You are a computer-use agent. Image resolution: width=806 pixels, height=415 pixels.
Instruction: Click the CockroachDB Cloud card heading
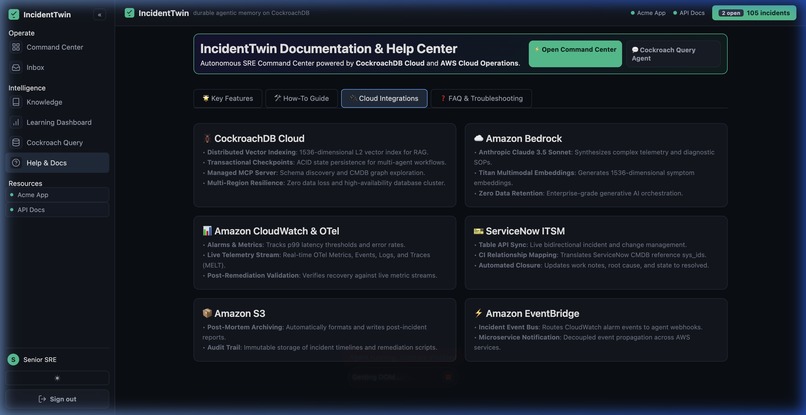tap(259, 138)
